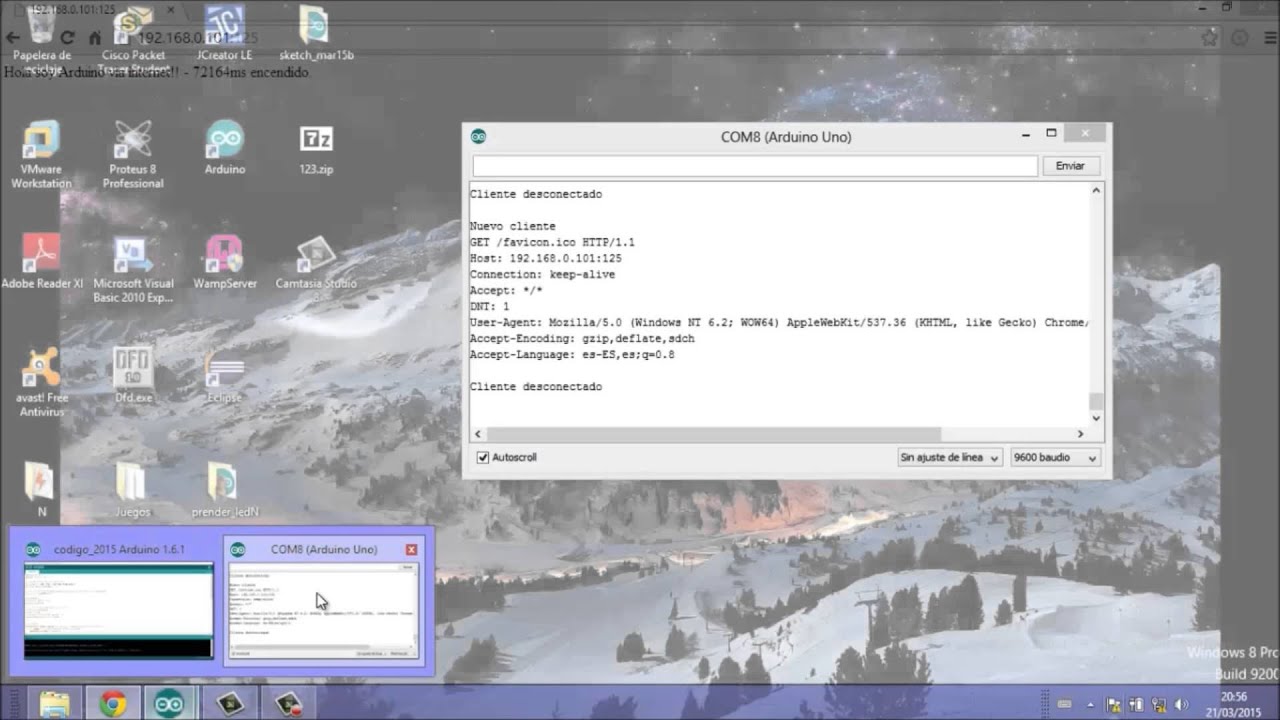Click the 'DNT: 1' output line
Screen dimensions: 1280x720
(x=490, y=306)
